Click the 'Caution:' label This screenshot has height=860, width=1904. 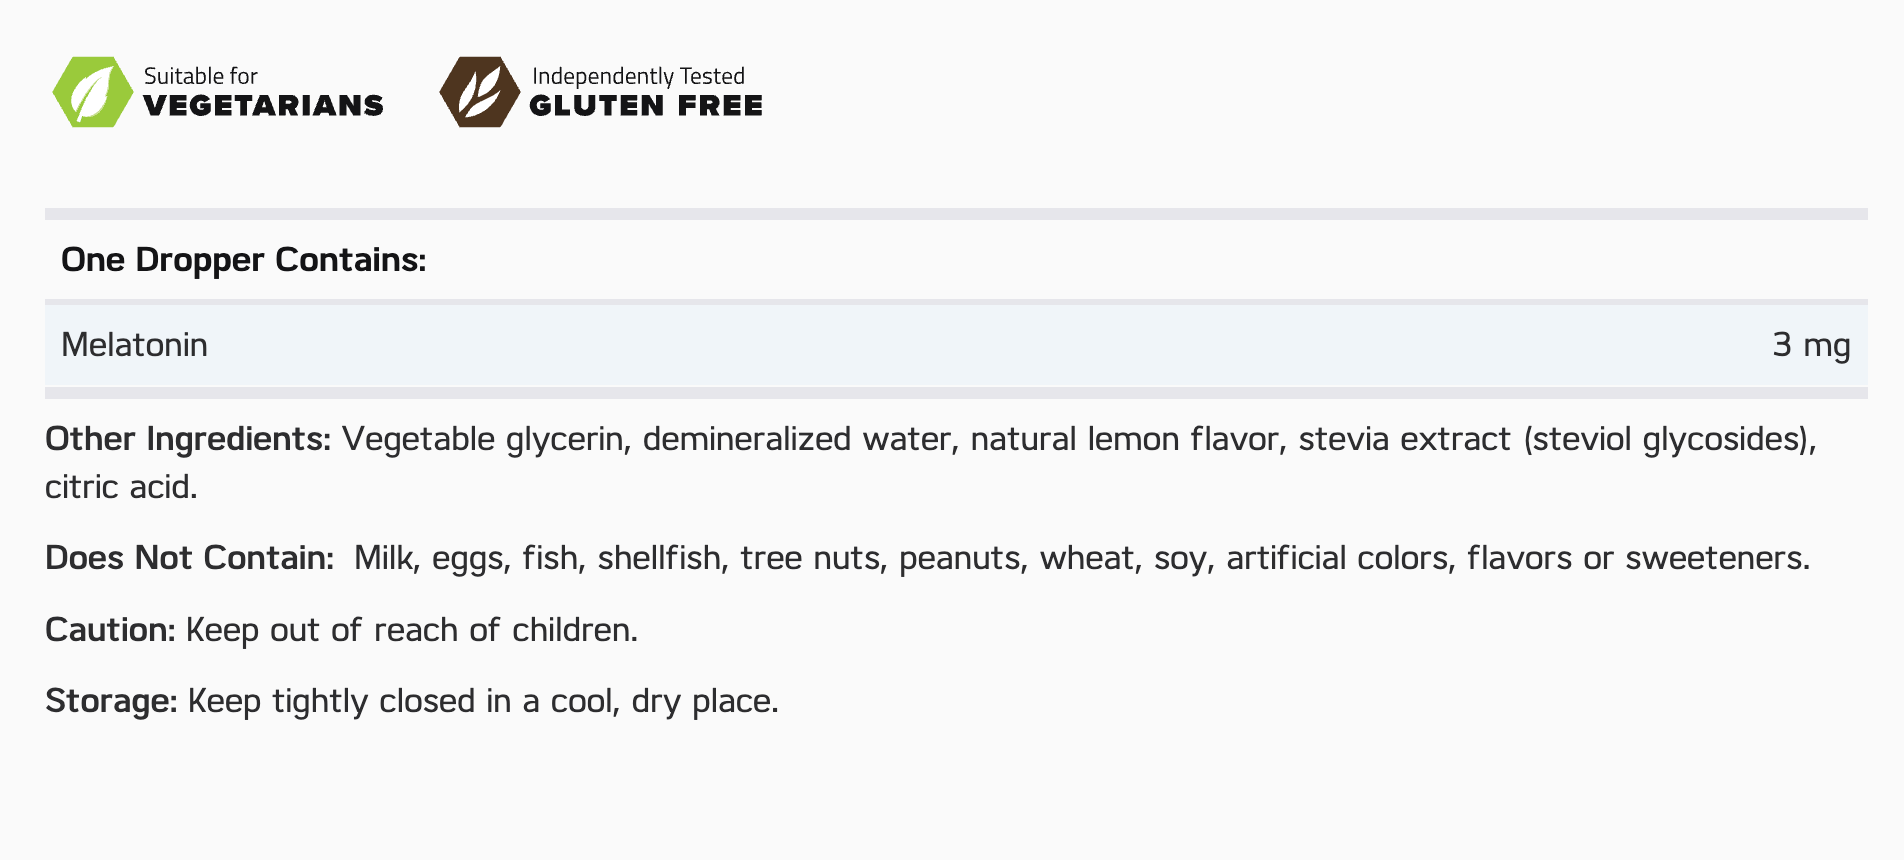[x=110, y=630]
